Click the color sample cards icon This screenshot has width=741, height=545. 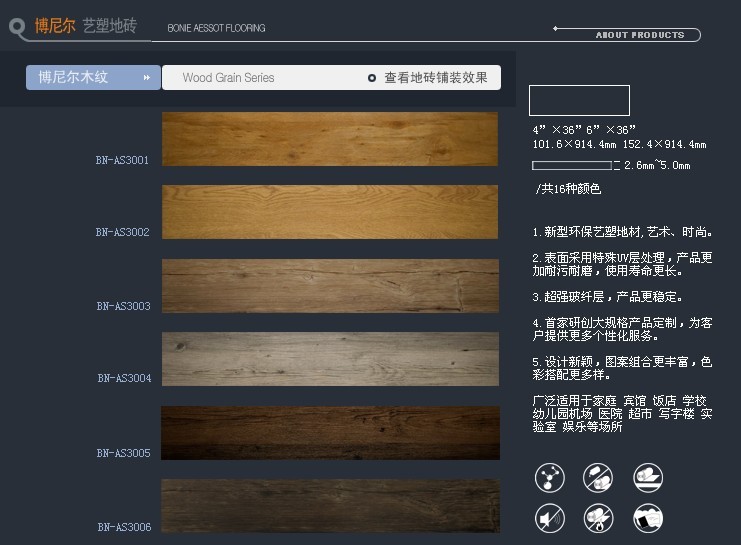pos(648,518)
